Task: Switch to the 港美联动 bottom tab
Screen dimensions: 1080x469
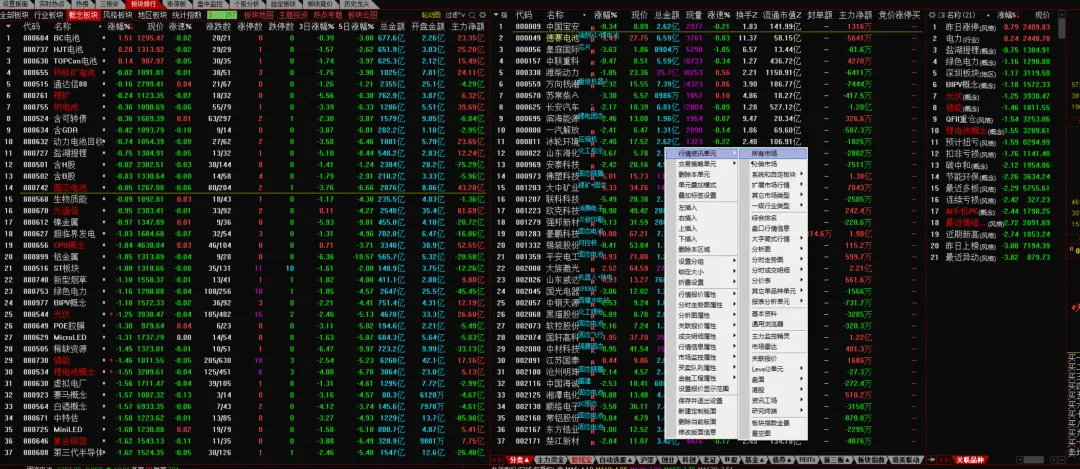Action: tap(904, 459)
